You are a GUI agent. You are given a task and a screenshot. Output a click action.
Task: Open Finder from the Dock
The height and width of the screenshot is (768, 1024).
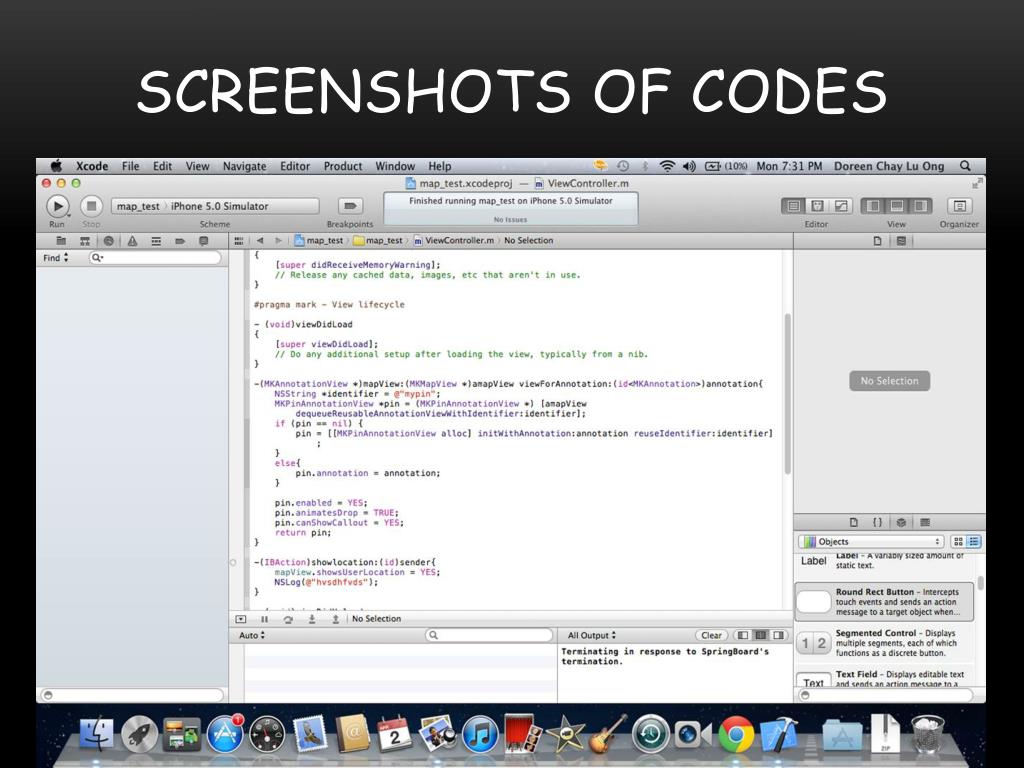pos(97,734)
